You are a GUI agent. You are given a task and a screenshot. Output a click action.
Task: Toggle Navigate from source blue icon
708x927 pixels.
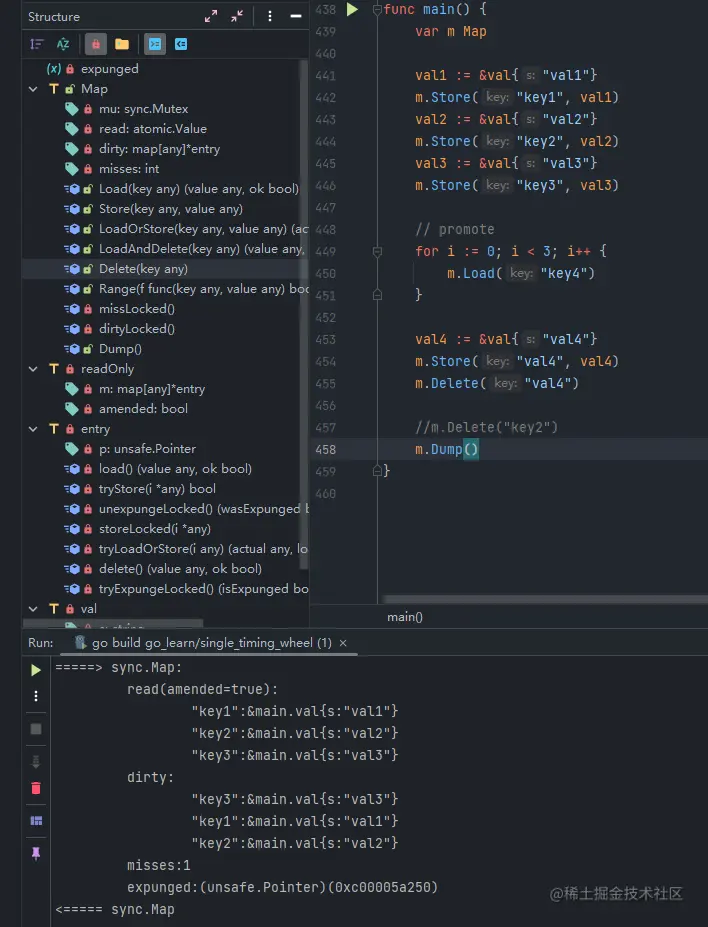(x=181, y=44)
